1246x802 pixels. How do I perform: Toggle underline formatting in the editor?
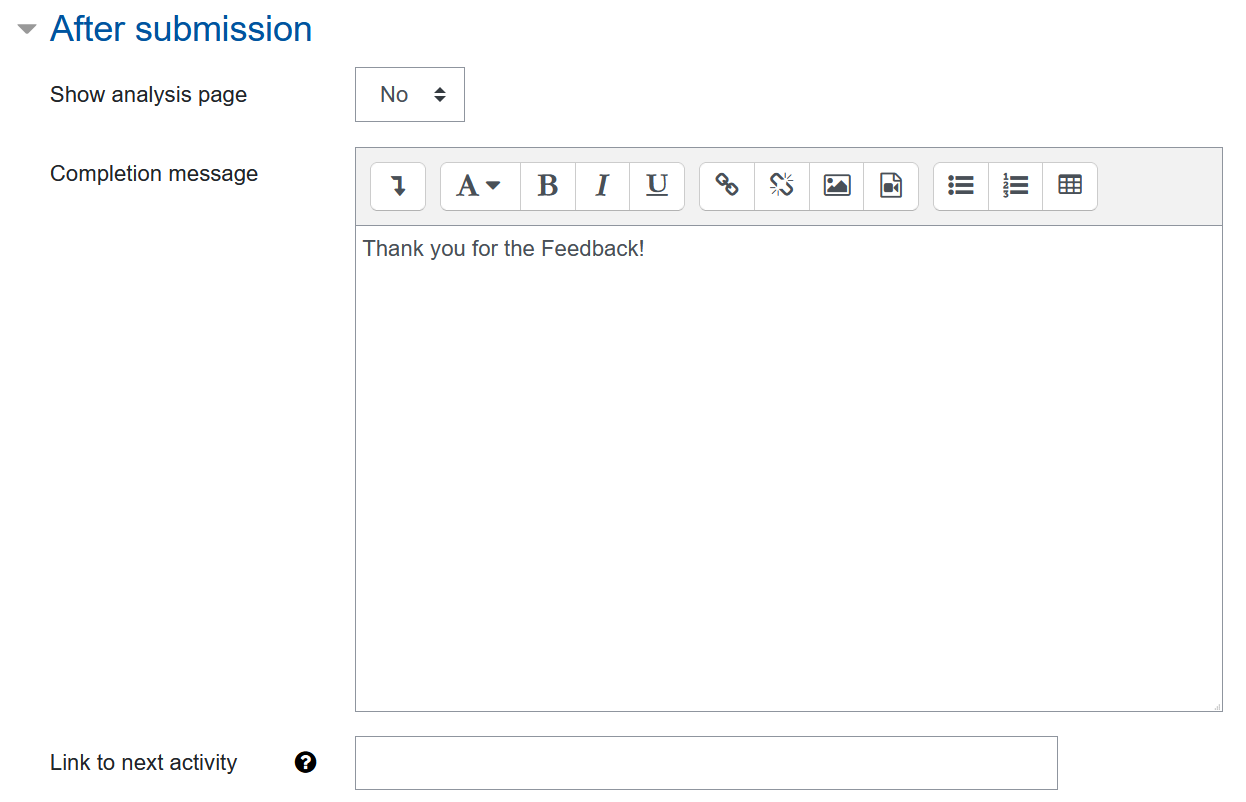[x=656, y=186]
